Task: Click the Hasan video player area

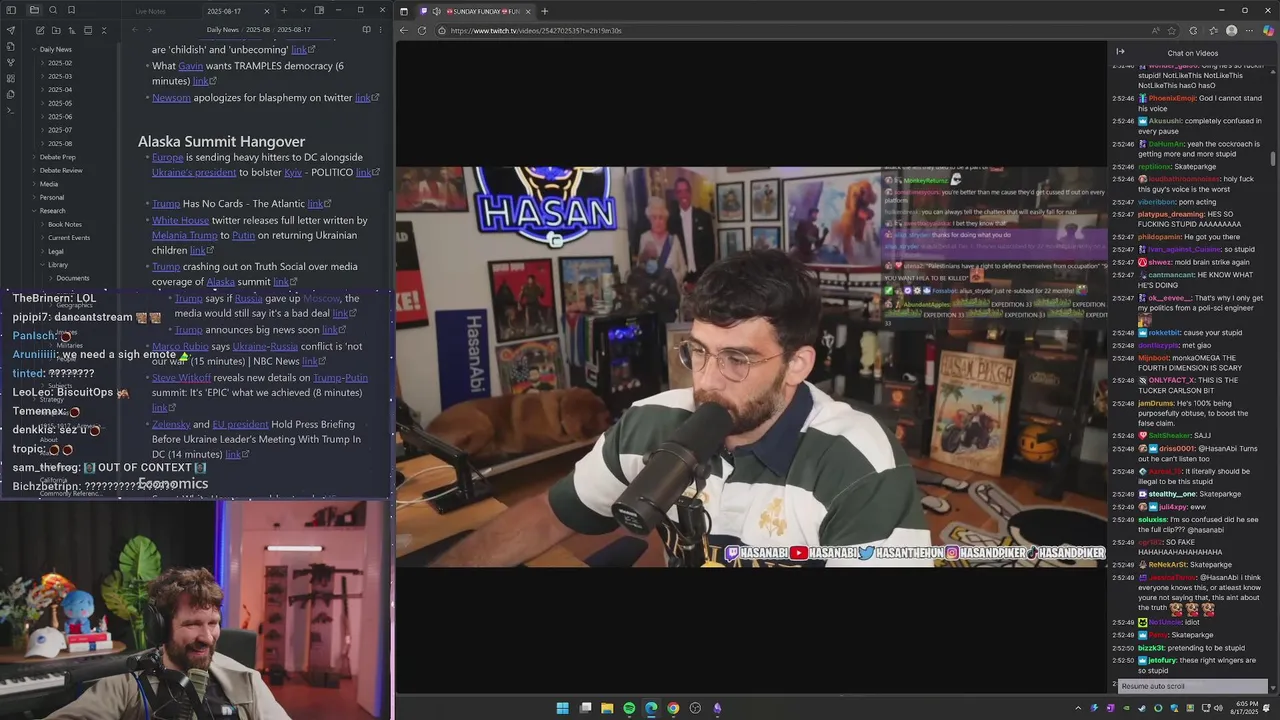Action: point(751,367)
